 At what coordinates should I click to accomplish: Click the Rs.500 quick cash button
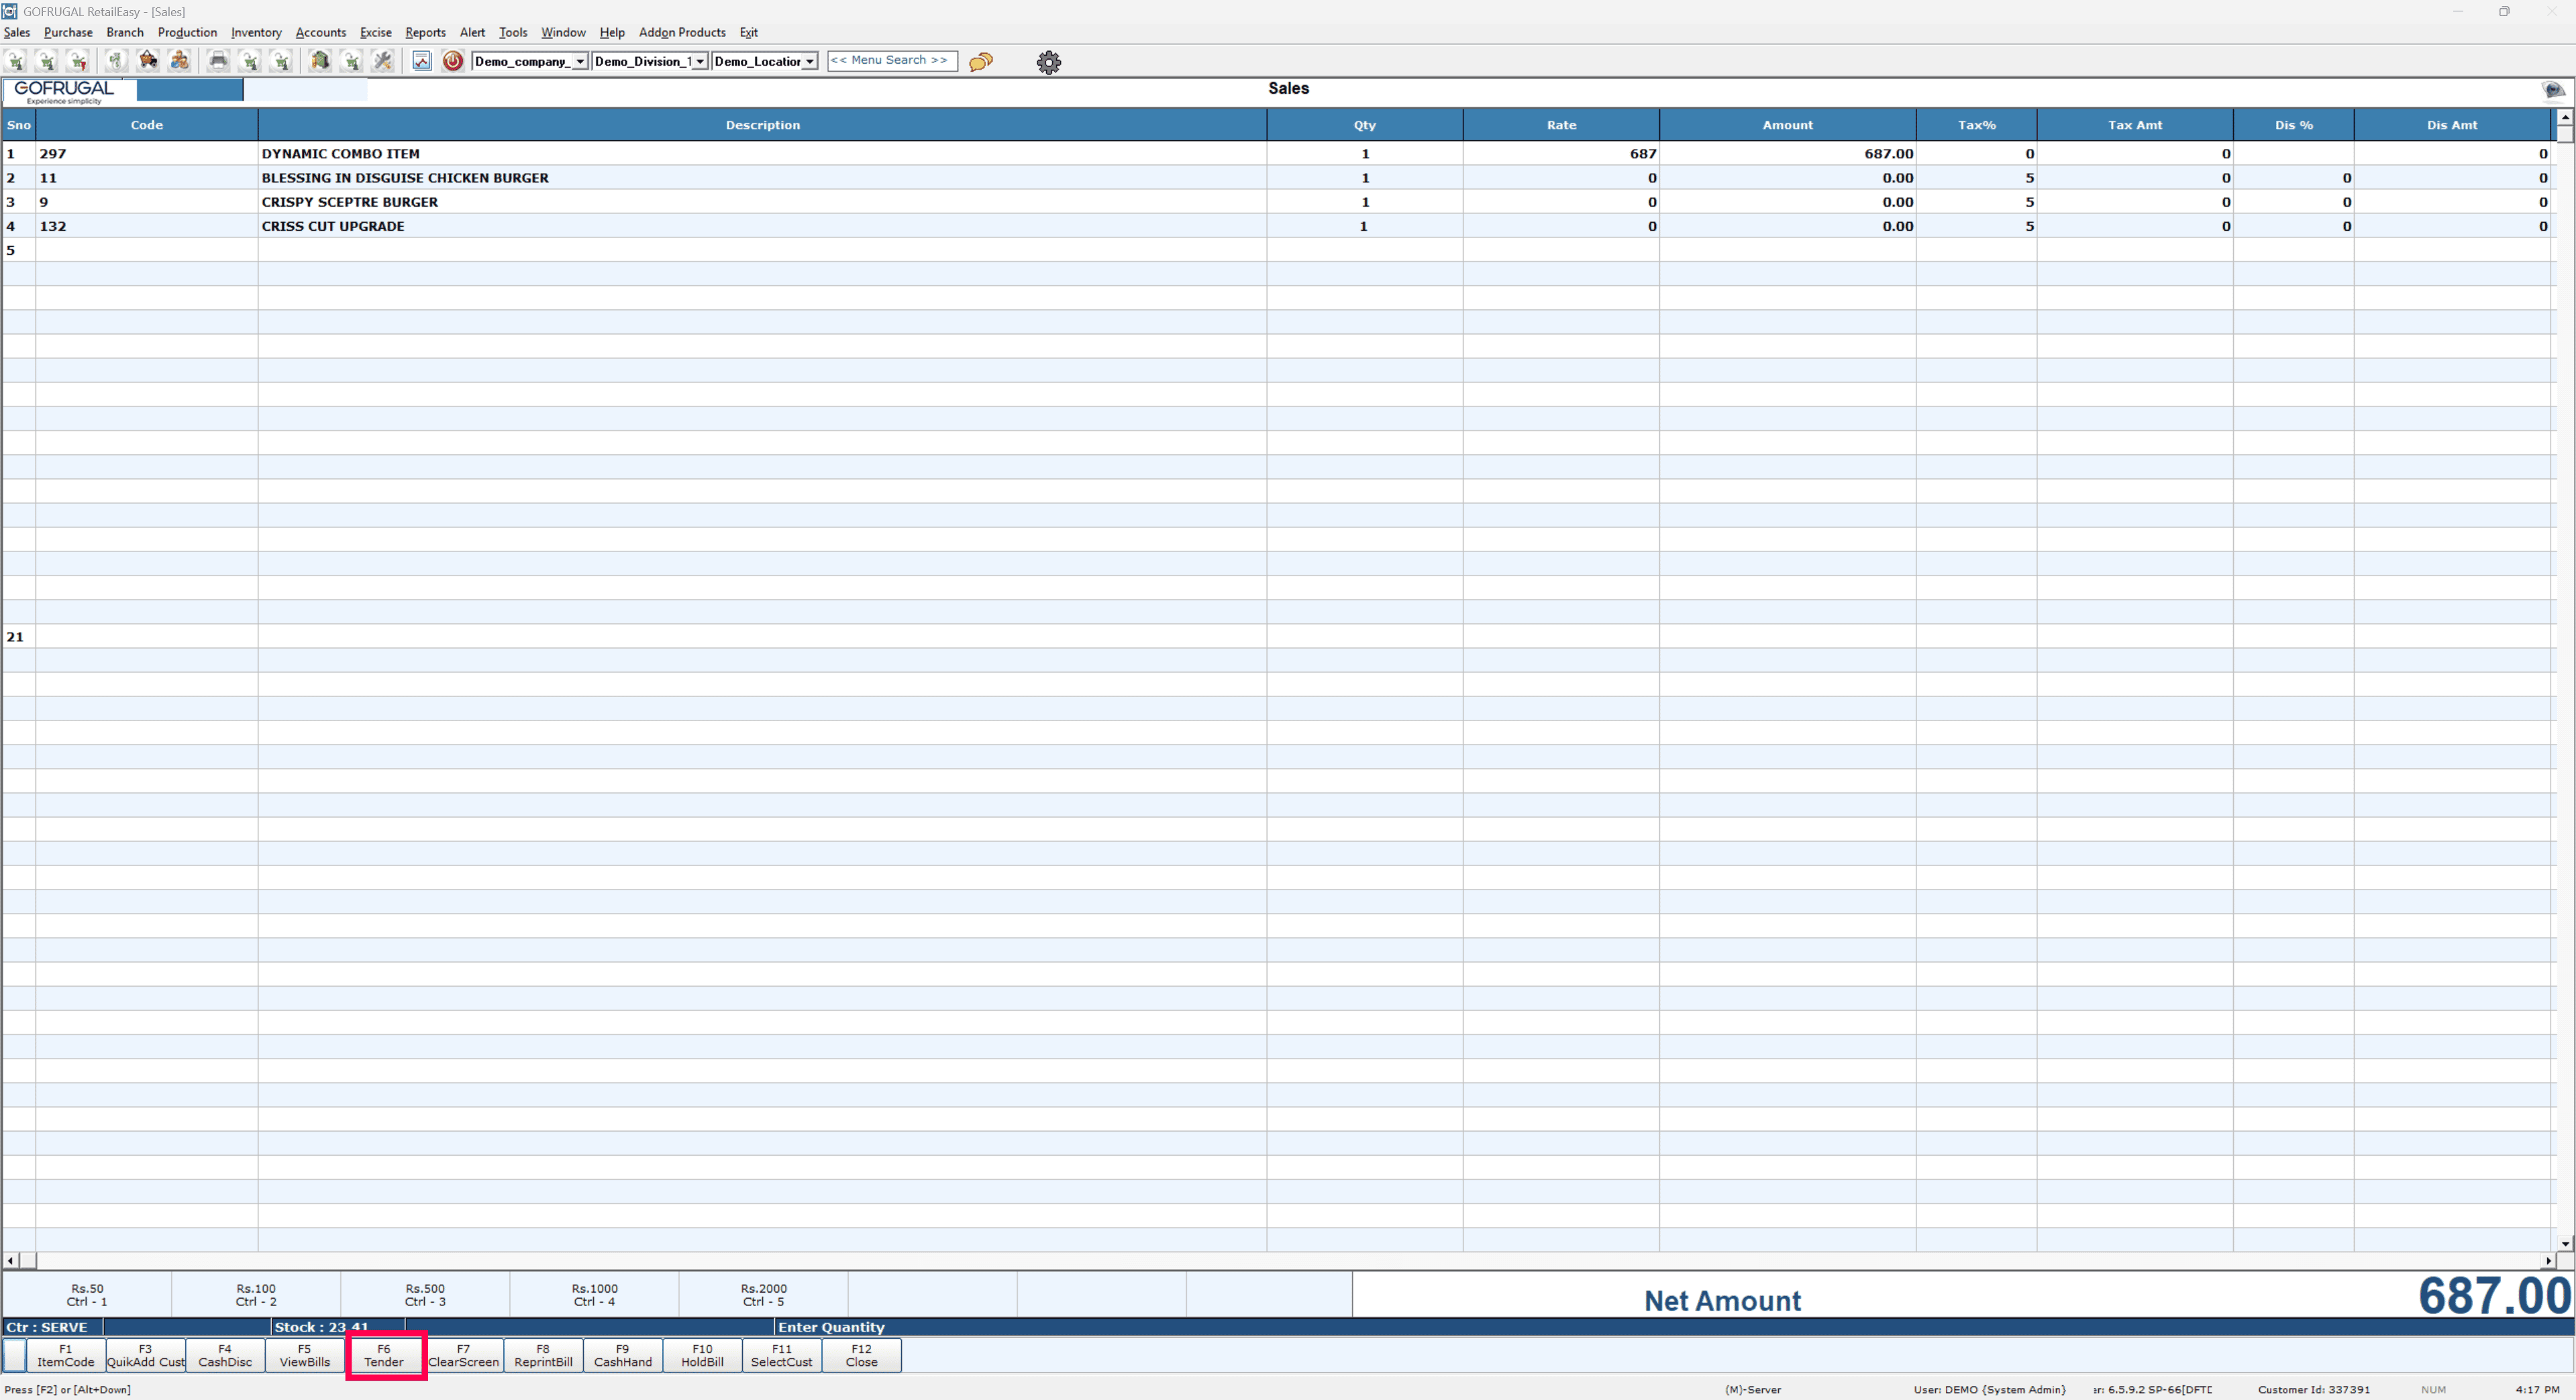click(x=425, y=1294)
